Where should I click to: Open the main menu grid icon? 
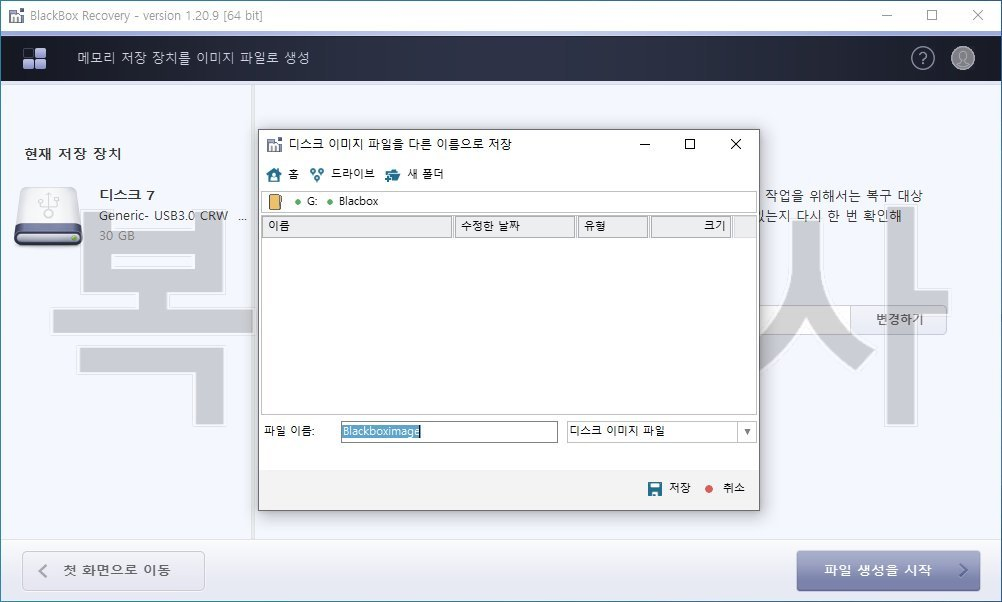(35, 58)
